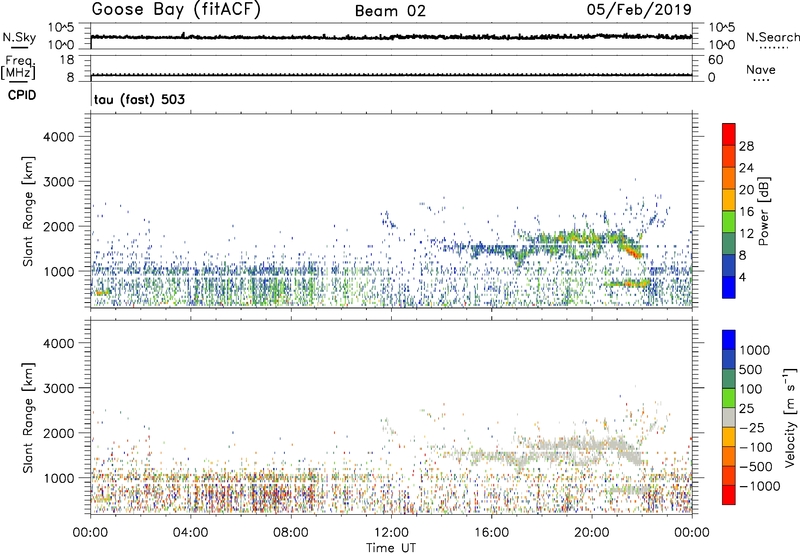Click the "18" tick on frequency panel
Viewport: 800px width, 554px height.
67,60
